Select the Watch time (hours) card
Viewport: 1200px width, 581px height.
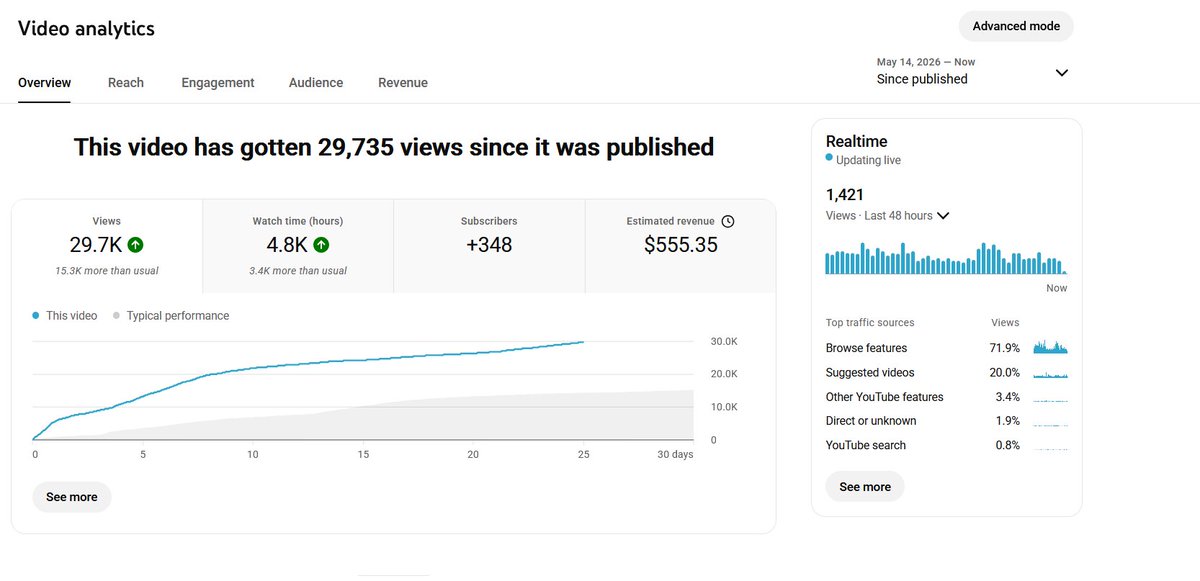[x=298, y=246]
